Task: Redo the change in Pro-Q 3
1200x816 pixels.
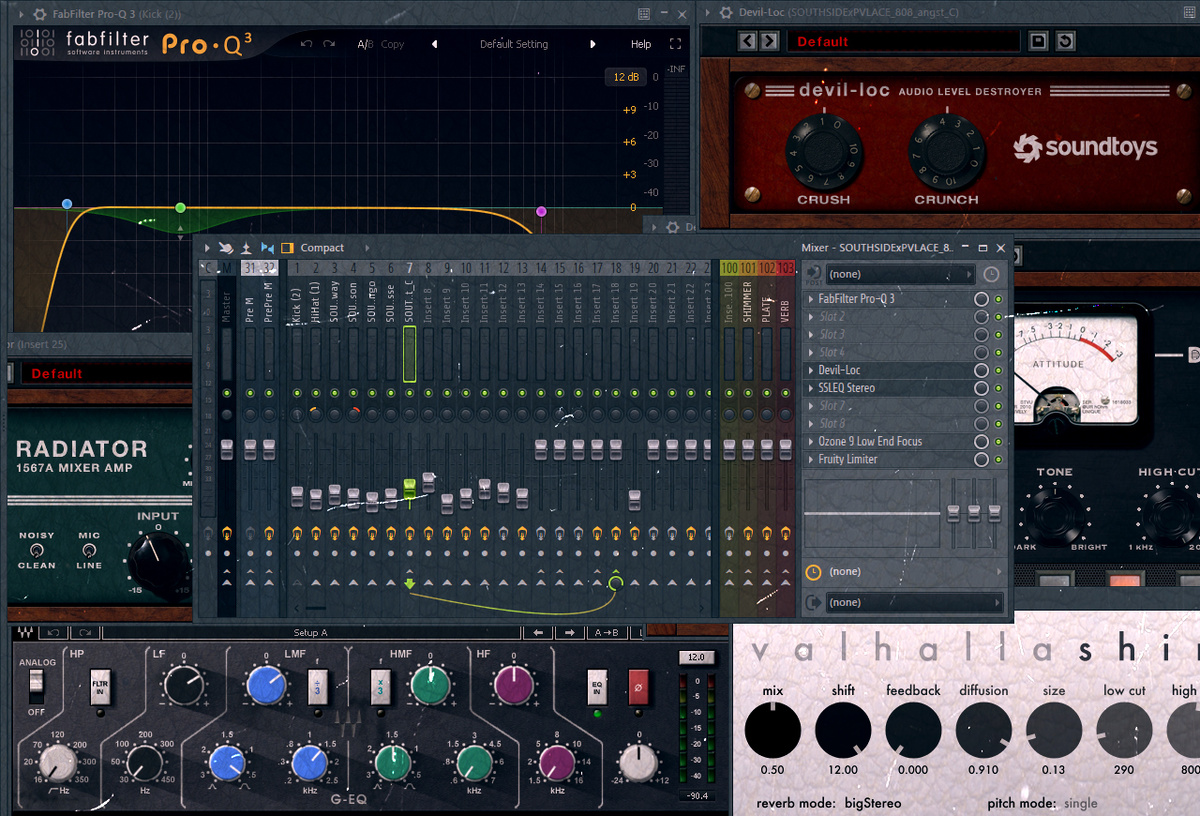Action: pos(327,44)
